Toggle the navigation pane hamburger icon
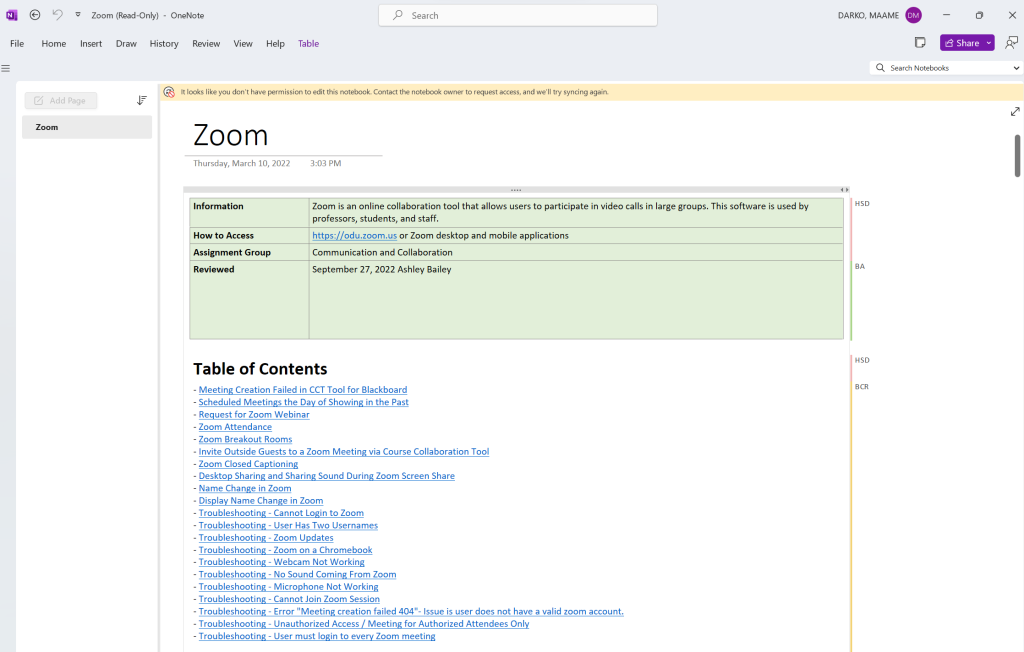Screen dimensions: 1024x652 [x=6, y=68]
